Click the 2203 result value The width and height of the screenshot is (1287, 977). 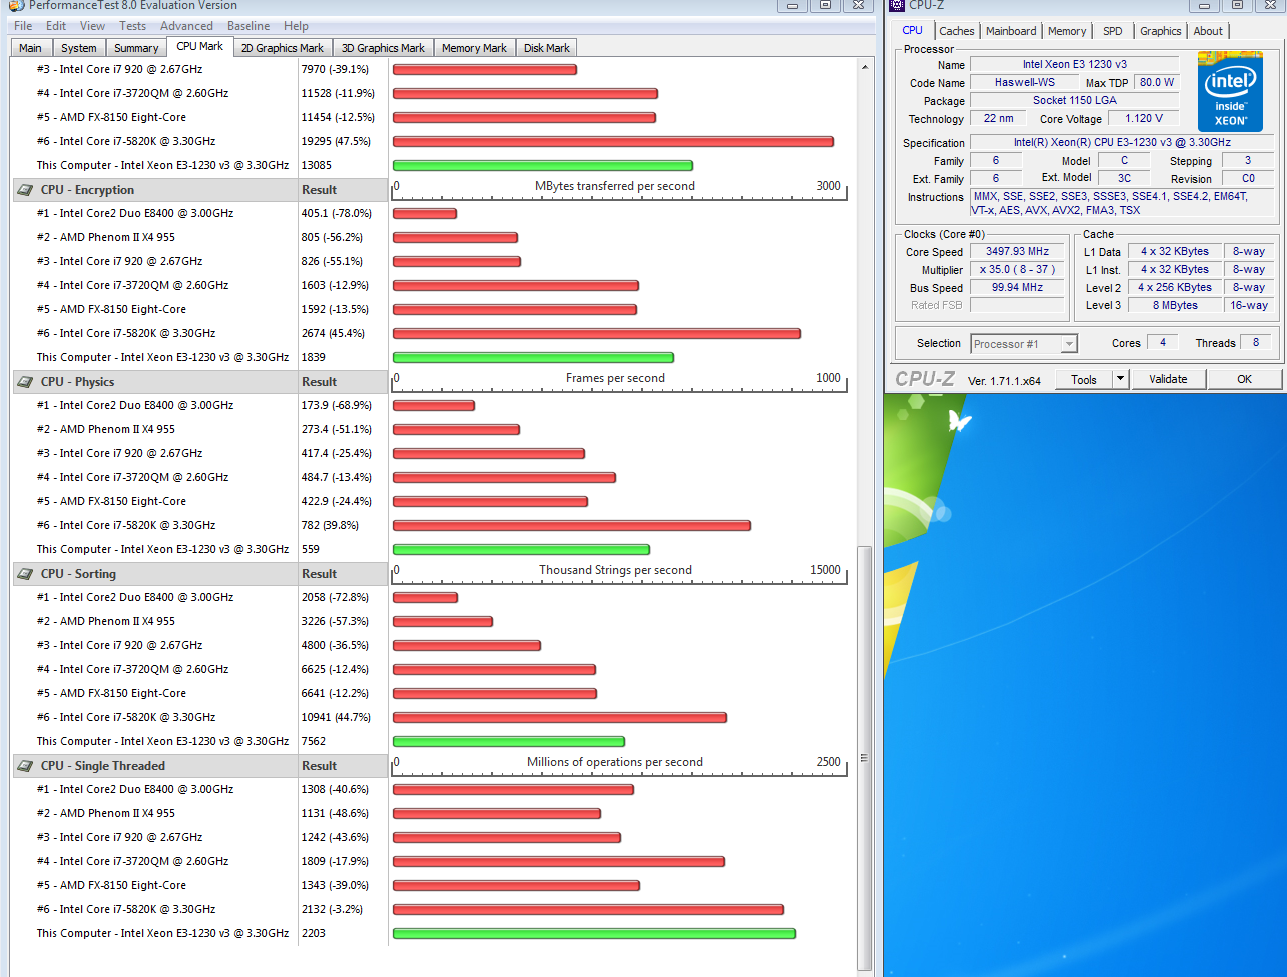pos(314,933)
